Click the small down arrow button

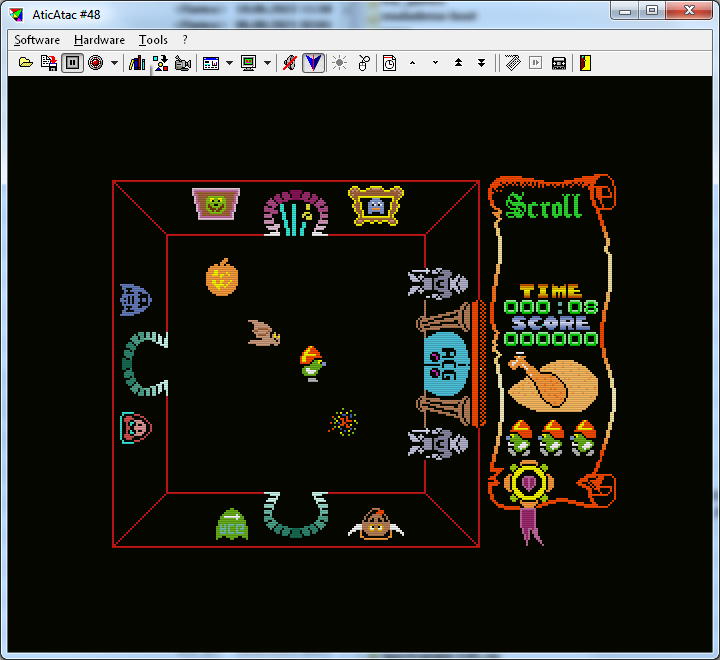coord(435,63)
